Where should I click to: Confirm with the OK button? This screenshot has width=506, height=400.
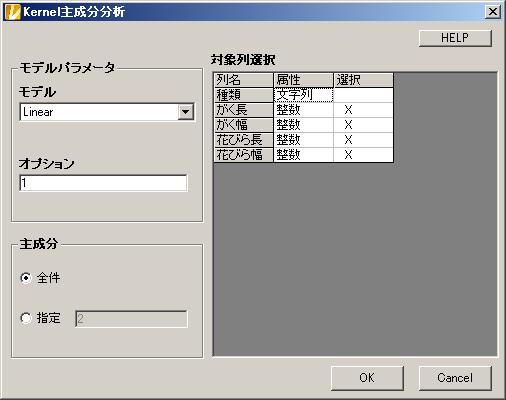coord(367,378)
